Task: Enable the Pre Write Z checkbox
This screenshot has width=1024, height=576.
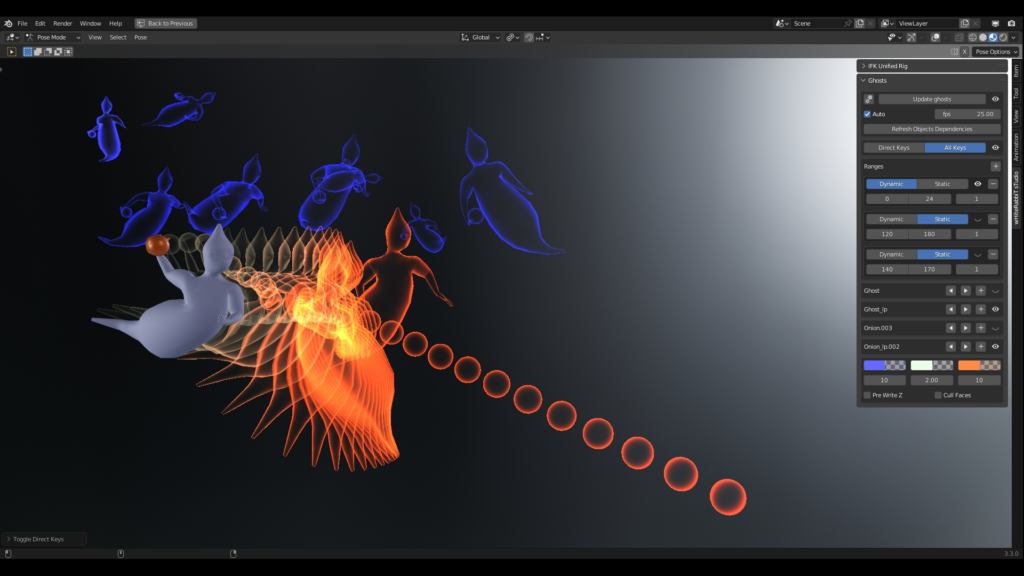Action: click(867, 395)
